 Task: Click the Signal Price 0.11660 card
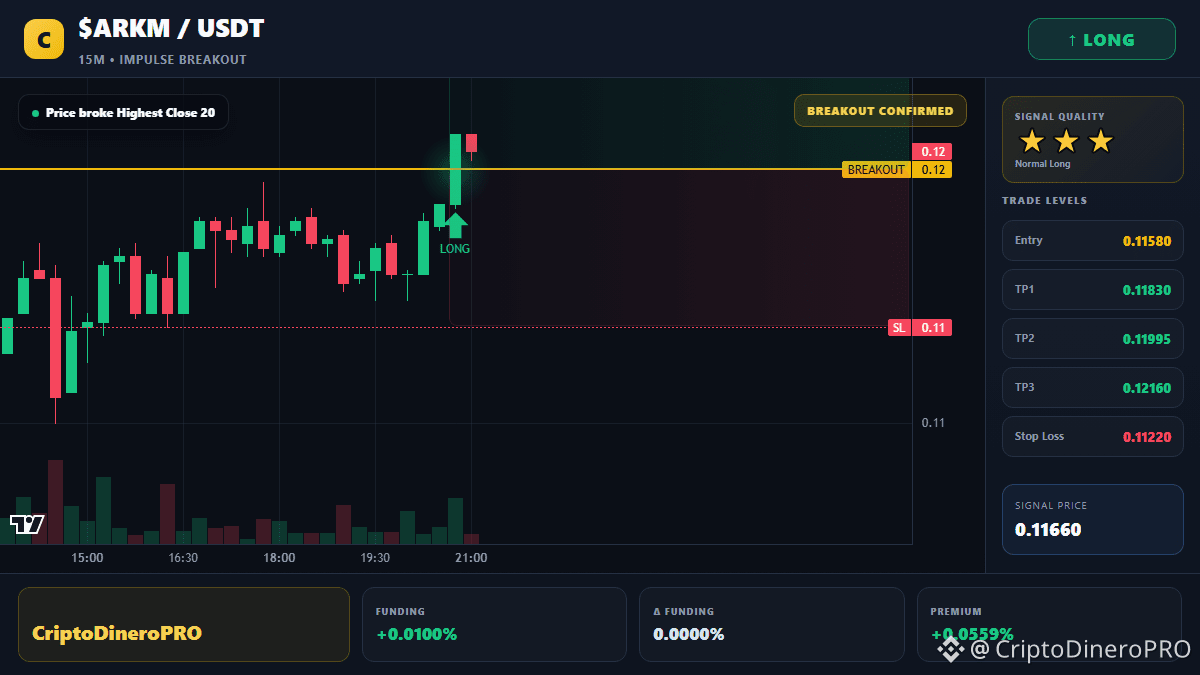click(x=1093, y=519)
